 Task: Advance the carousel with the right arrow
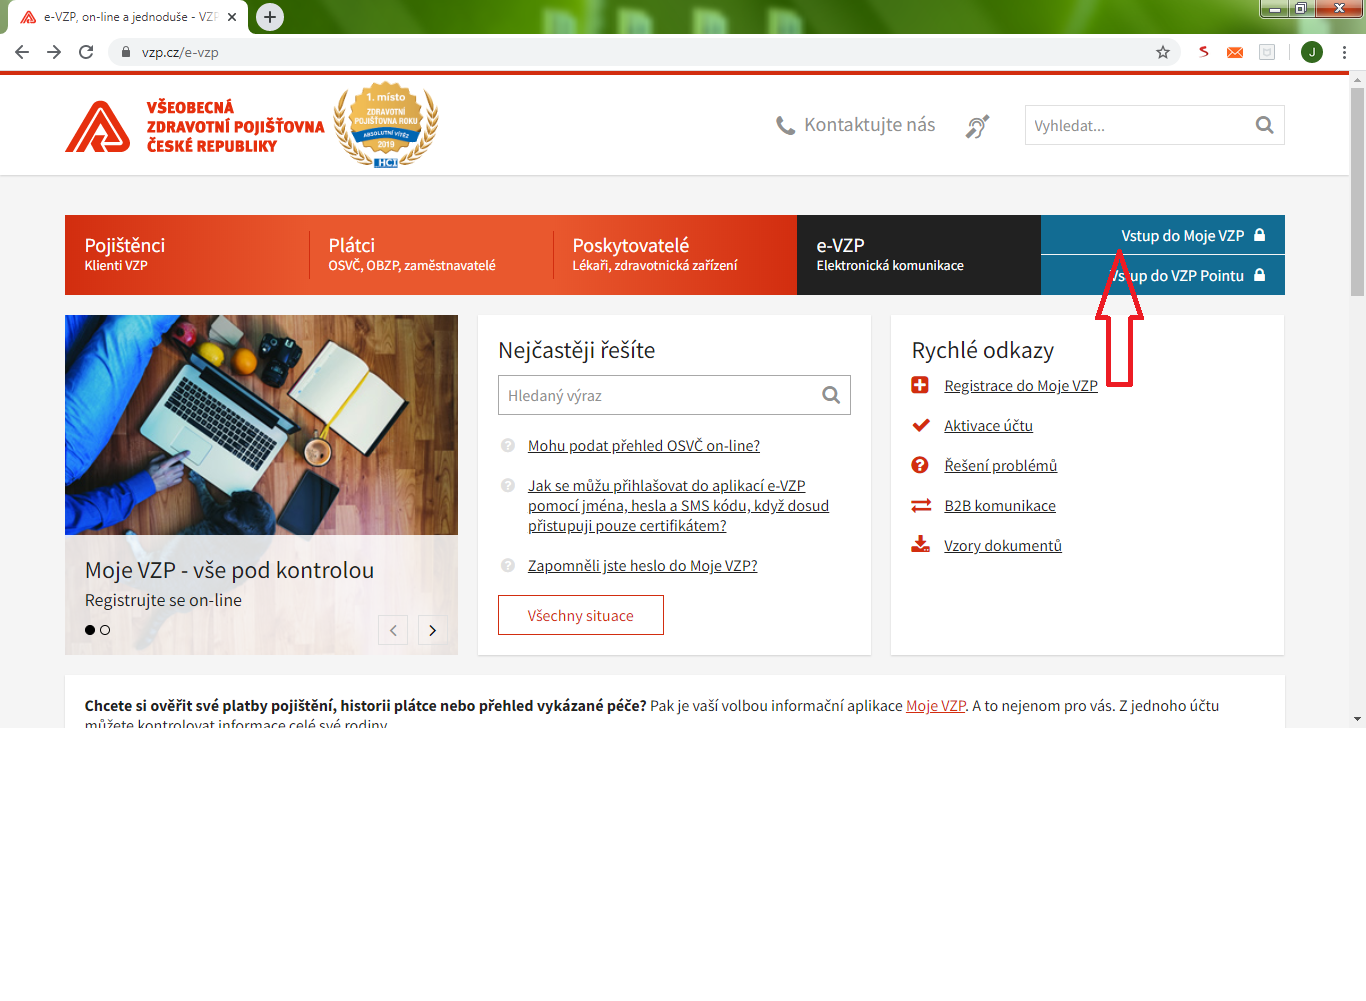click(x=432, y=630)
